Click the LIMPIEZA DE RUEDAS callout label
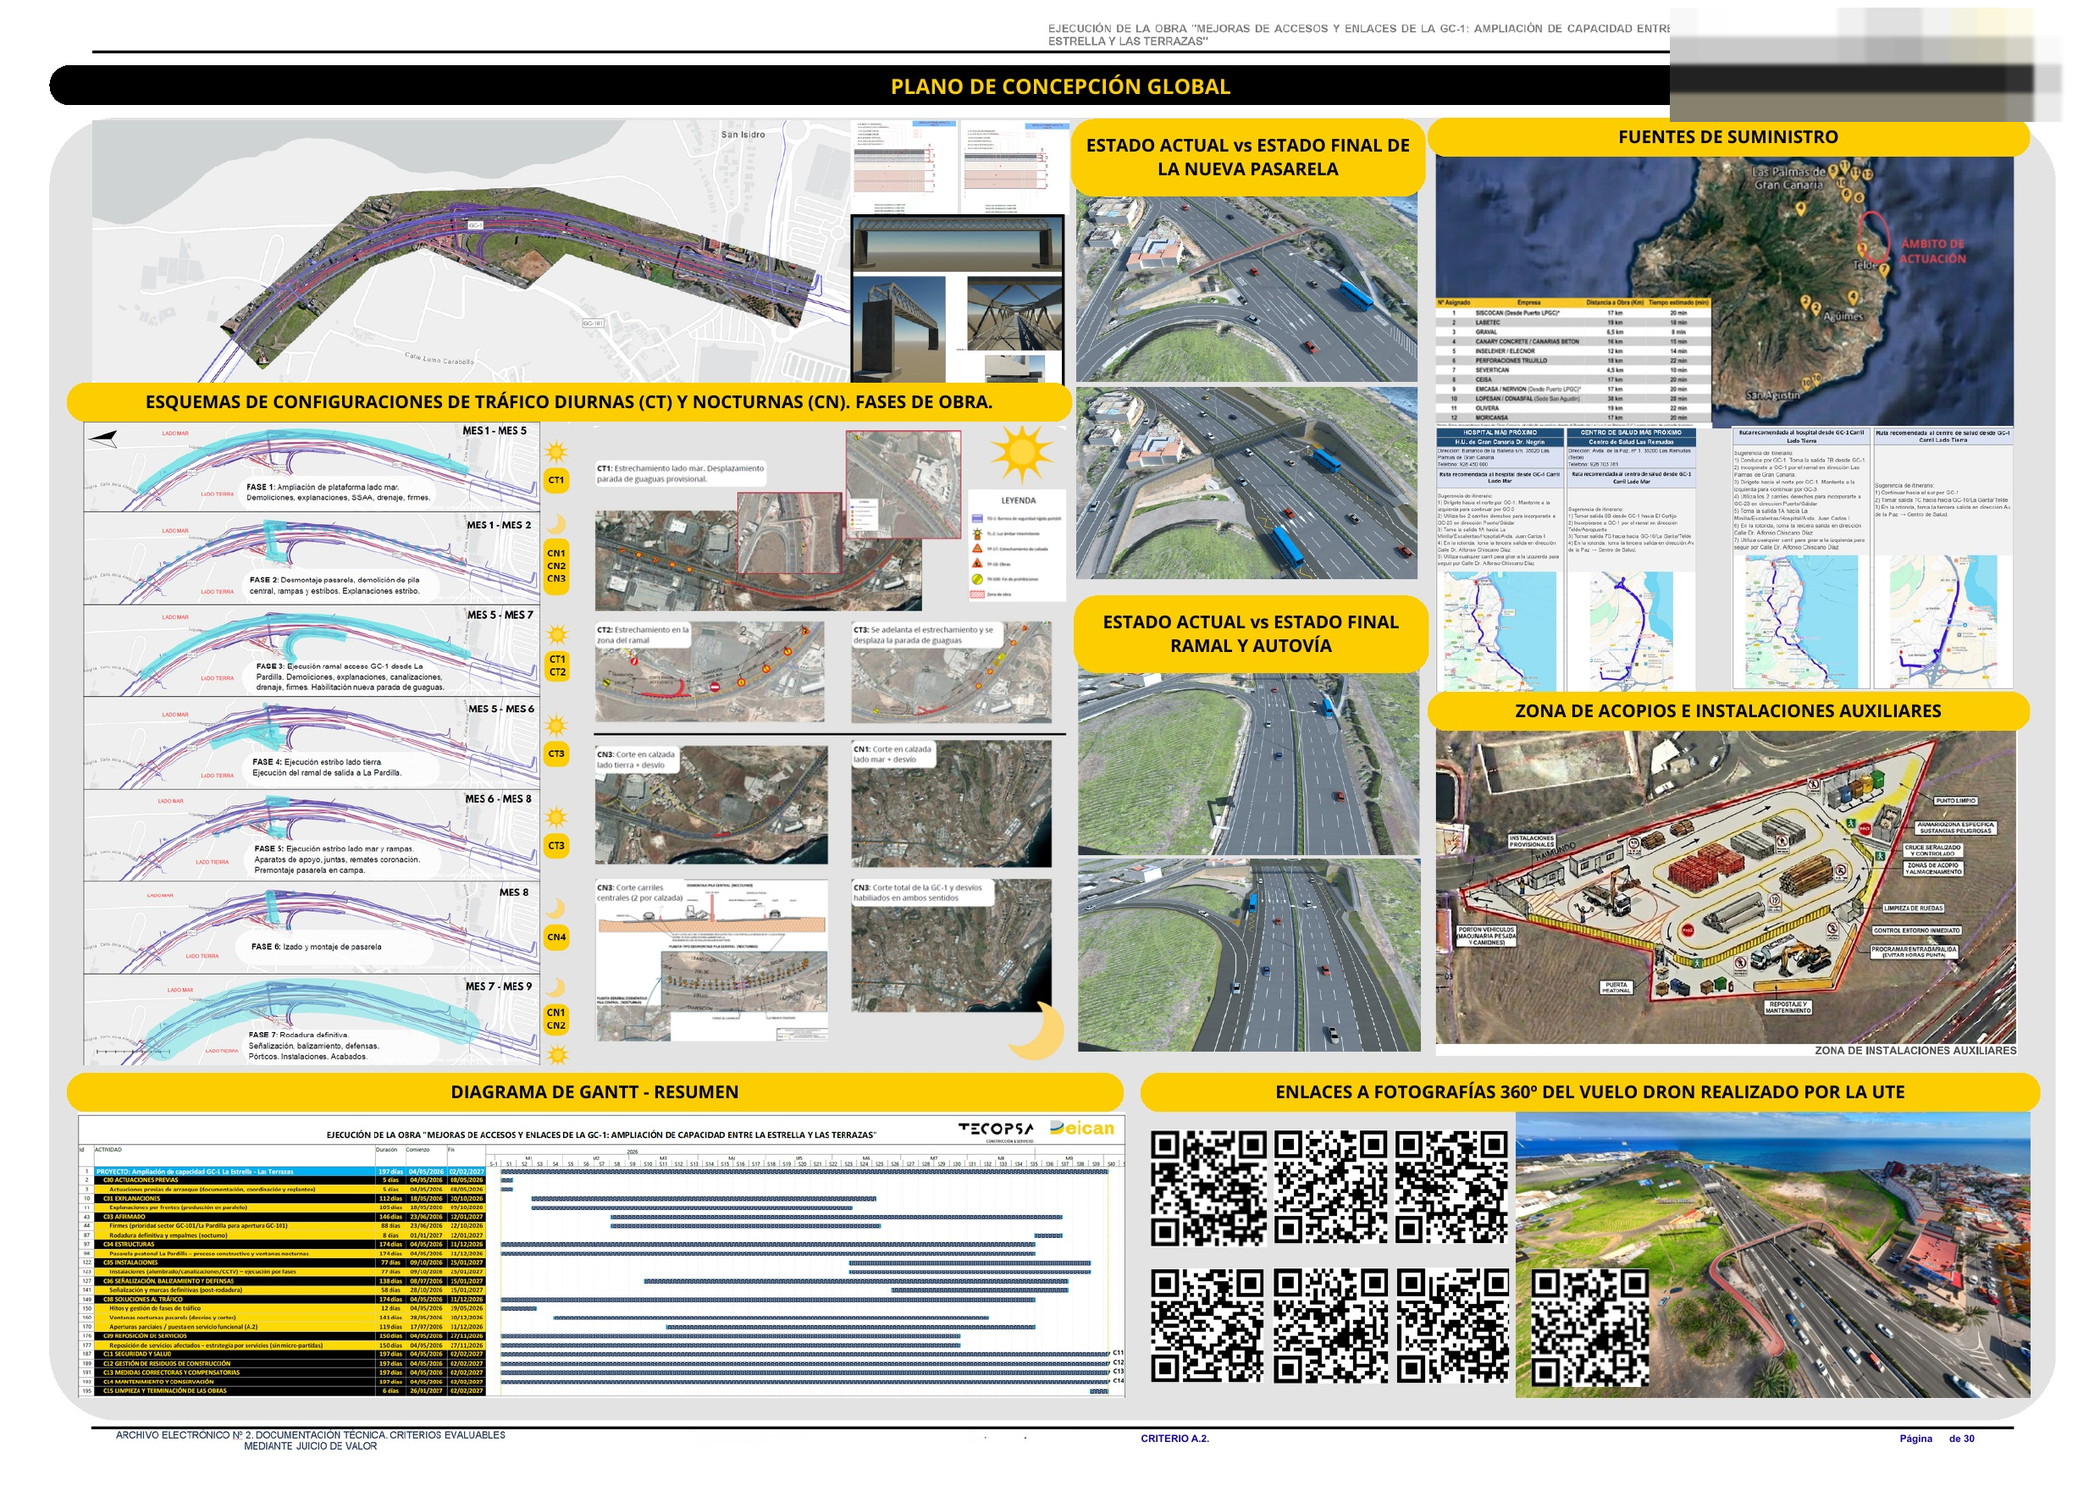This screenshot has width=2100, height=1486. (1913, 908)
